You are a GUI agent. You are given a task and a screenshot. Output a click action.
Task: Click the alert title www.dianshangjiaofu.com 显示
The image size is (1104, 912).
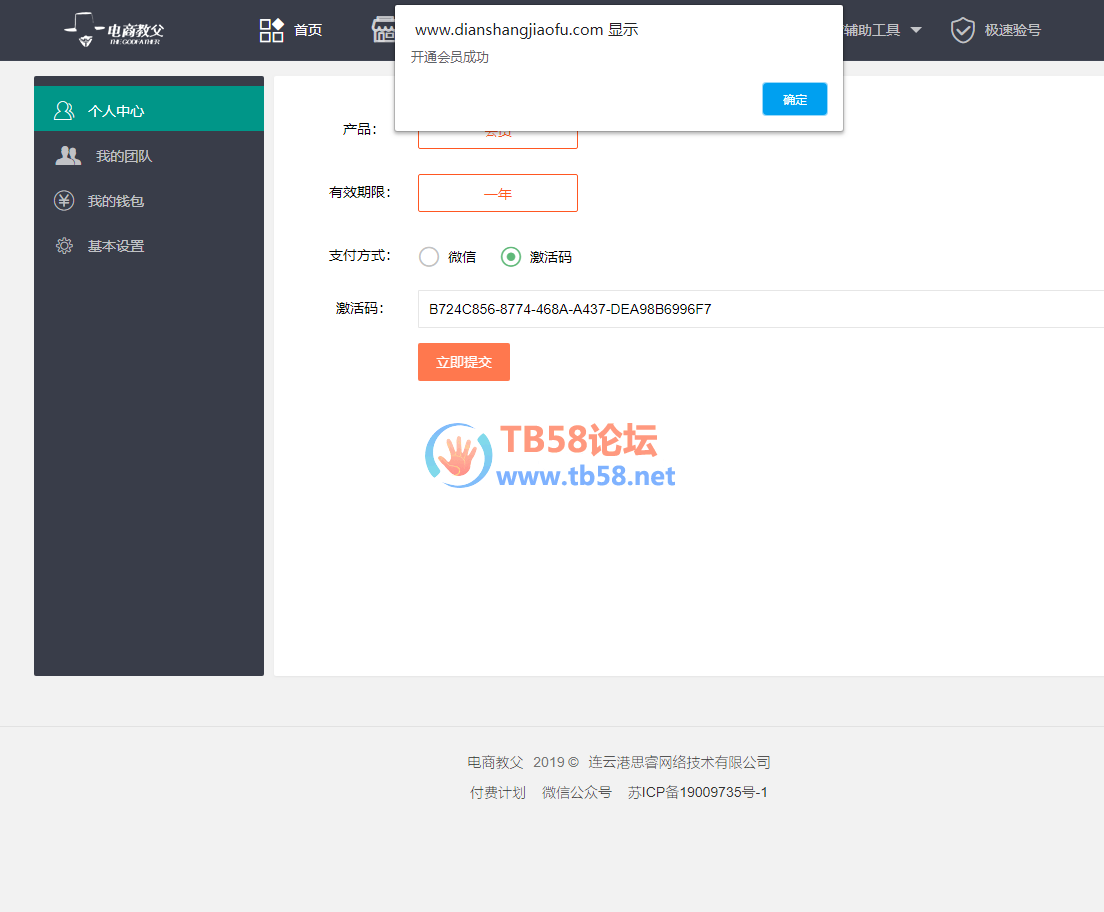[527, 30]
